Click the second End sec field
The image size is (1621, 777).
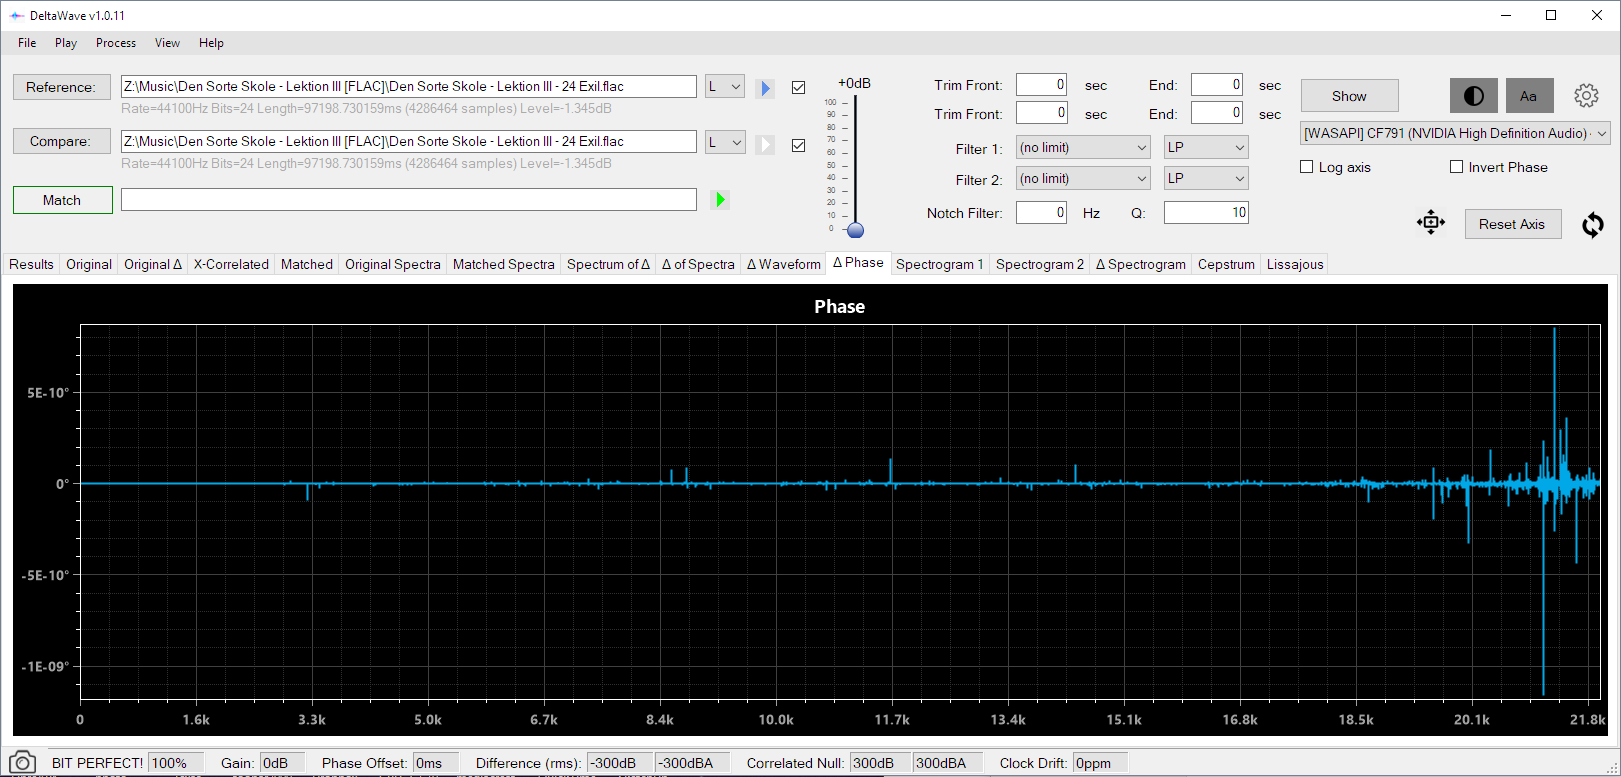[x=1217, y=113]
